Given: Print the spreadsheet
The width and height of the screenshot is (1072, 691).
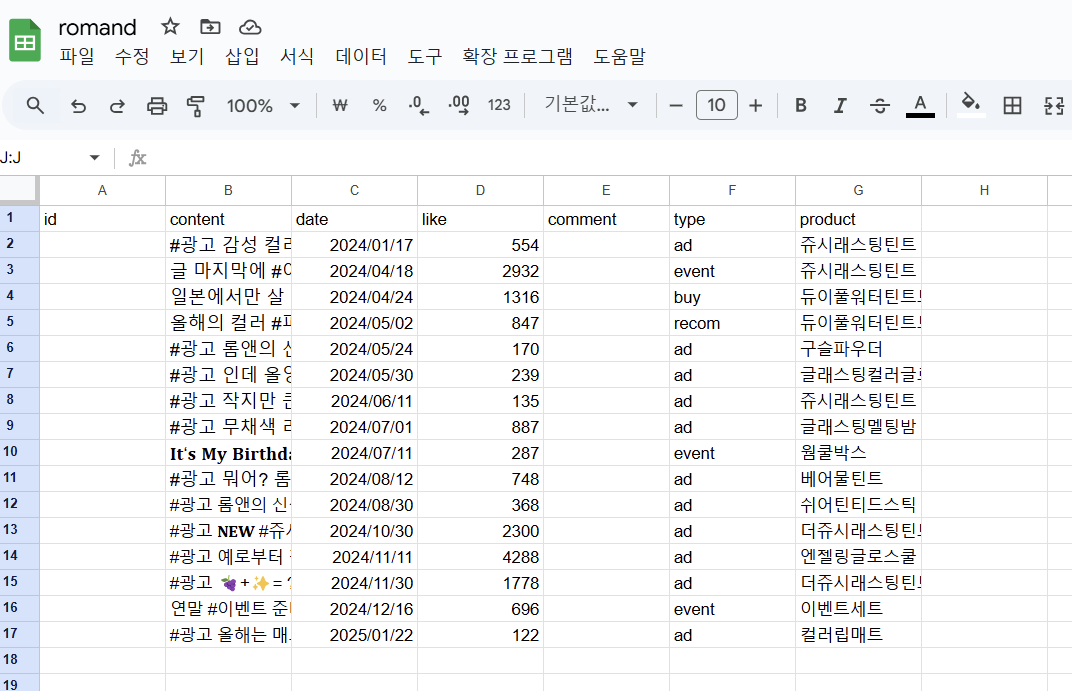Looking at the screenshot, I should [157, 106].
